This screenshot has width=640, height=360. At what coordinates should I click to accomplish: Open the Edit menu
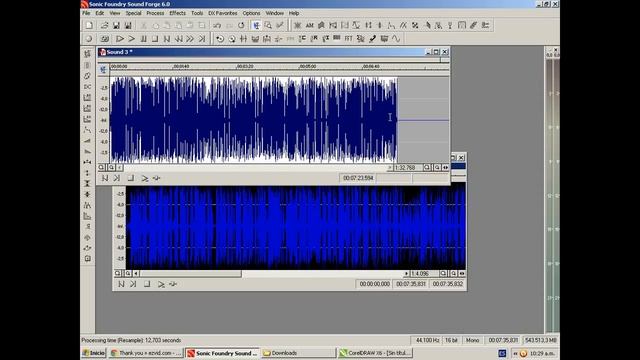[x=100, y=13]
